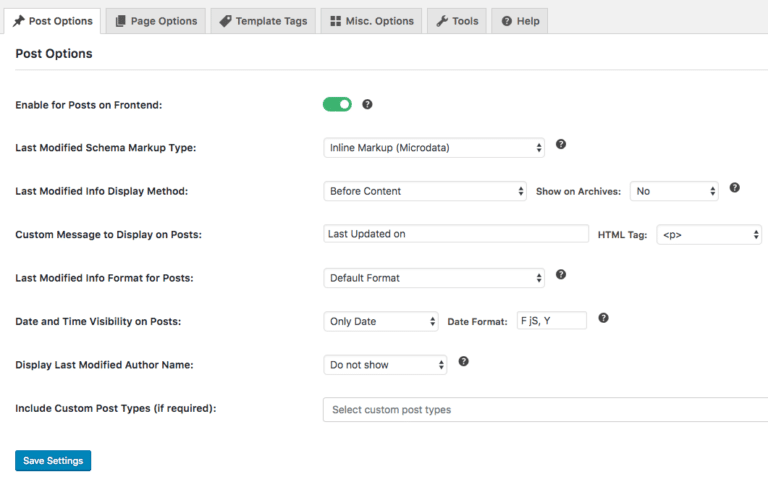Image resolution: width=768 pixels, height=477 pixels.
Task: Click the Show on Archives label
Action: 578,191
